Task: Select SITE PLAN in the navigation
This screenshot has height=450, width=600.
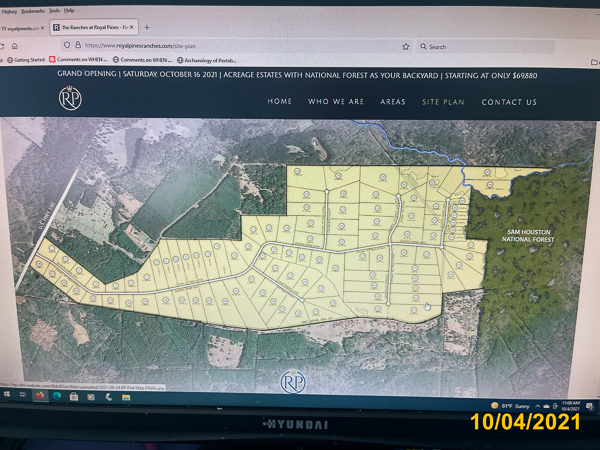Action: point(443,102)
